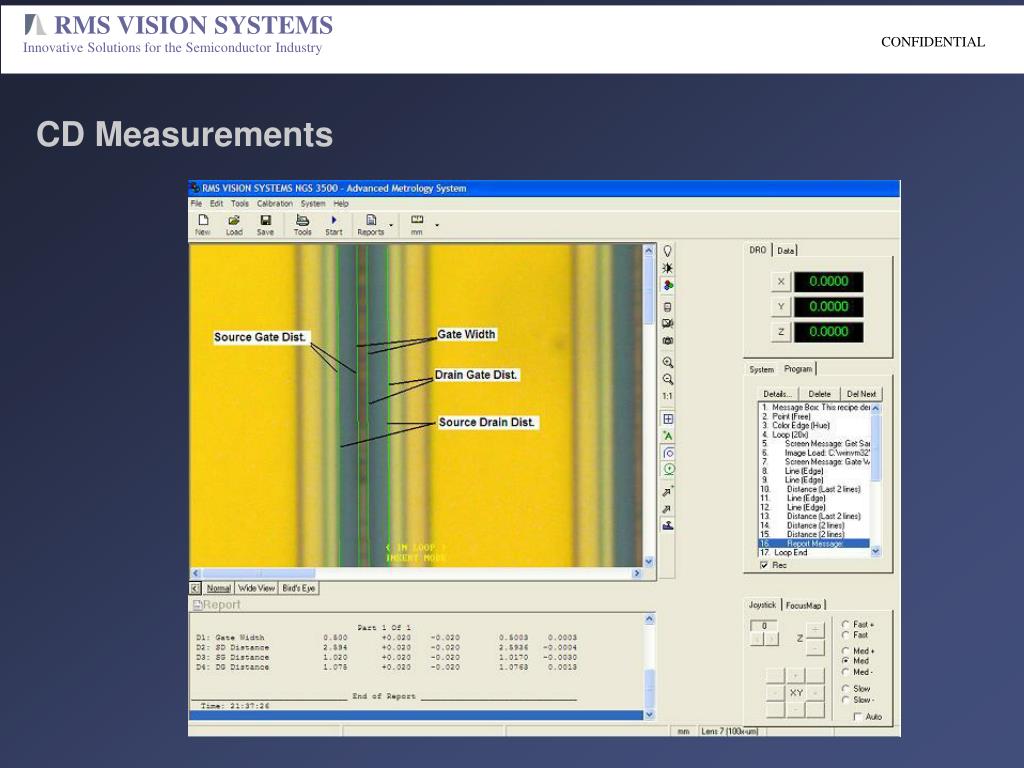Click the snapshot camera icon
1024x768 pixels.
click(x=667, y=340)
